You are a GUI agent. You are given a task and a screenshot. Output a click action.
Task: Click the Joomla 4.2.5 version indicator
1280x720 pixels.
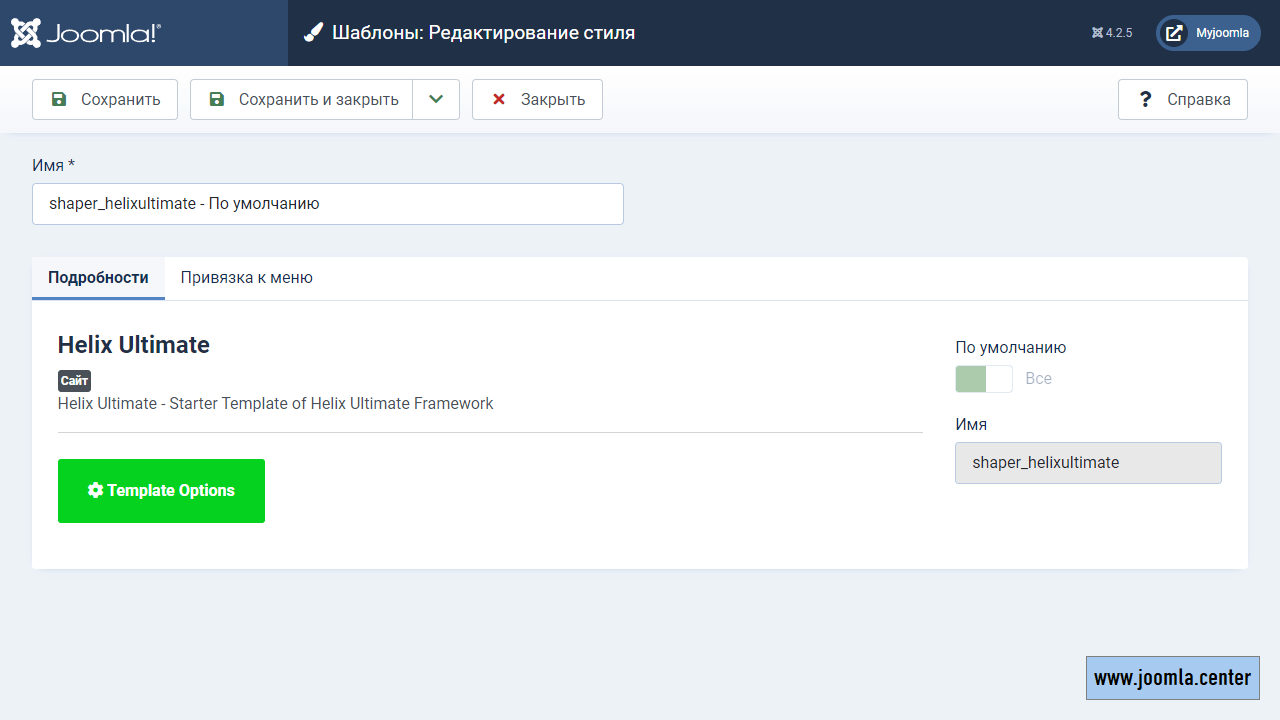(1112, 33)
